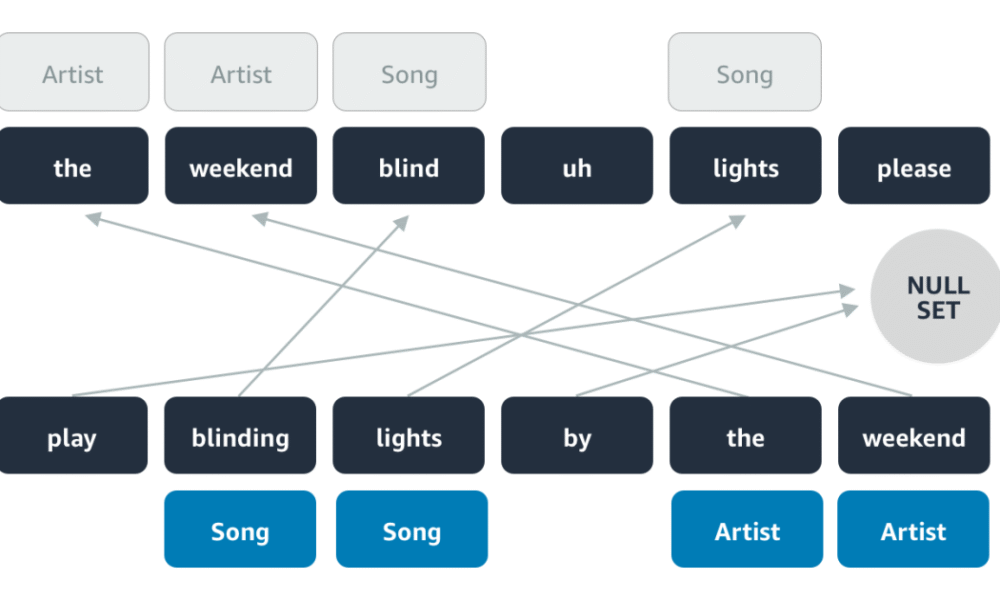
Task: Click the "by" word box
Action: click(x=577, y=435)
